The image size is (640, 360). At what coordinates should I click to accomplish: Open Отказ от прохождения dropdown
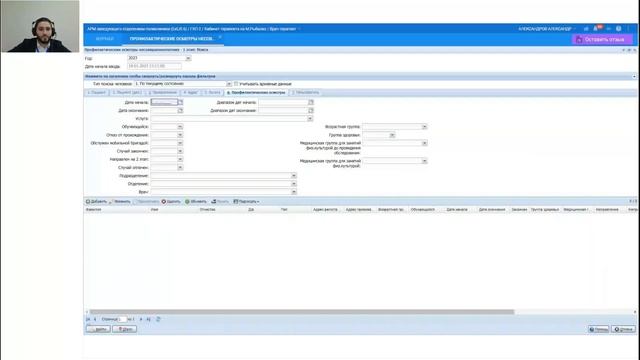[x=180, y=135]
